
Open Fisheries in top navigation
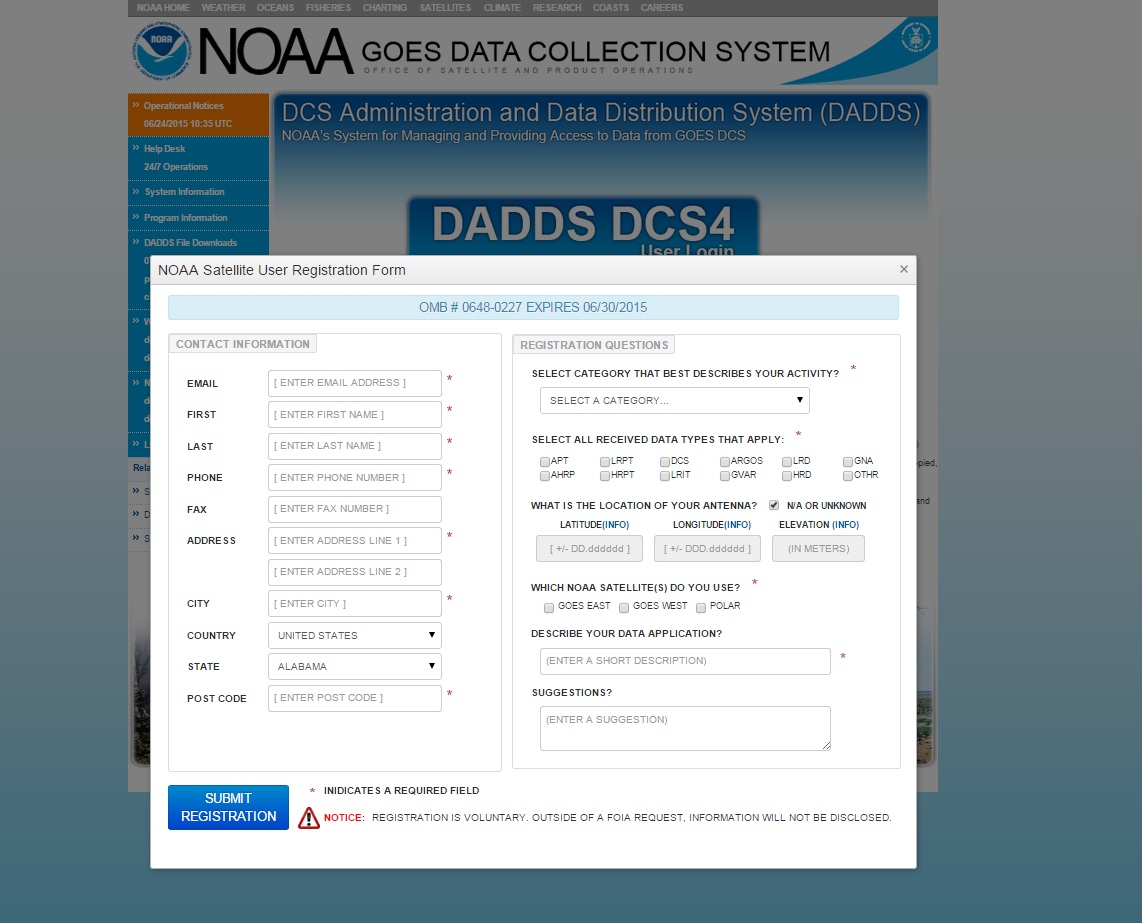point(328,7)
